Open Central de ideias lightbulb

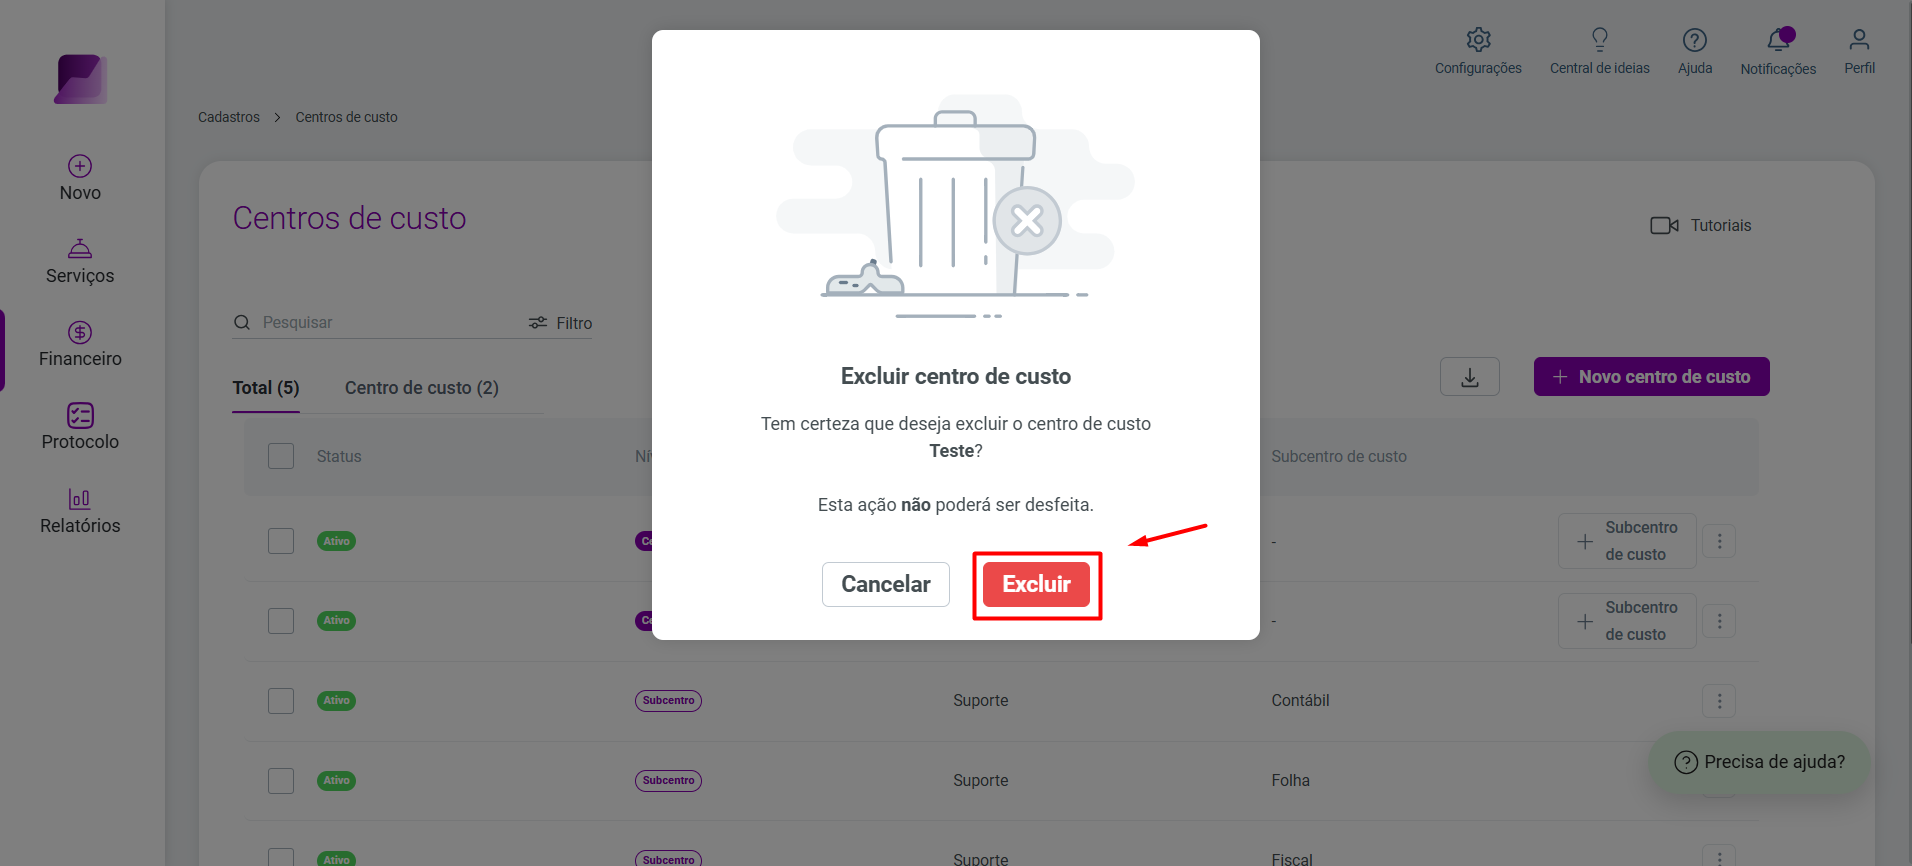click(x=1599, y=40)
